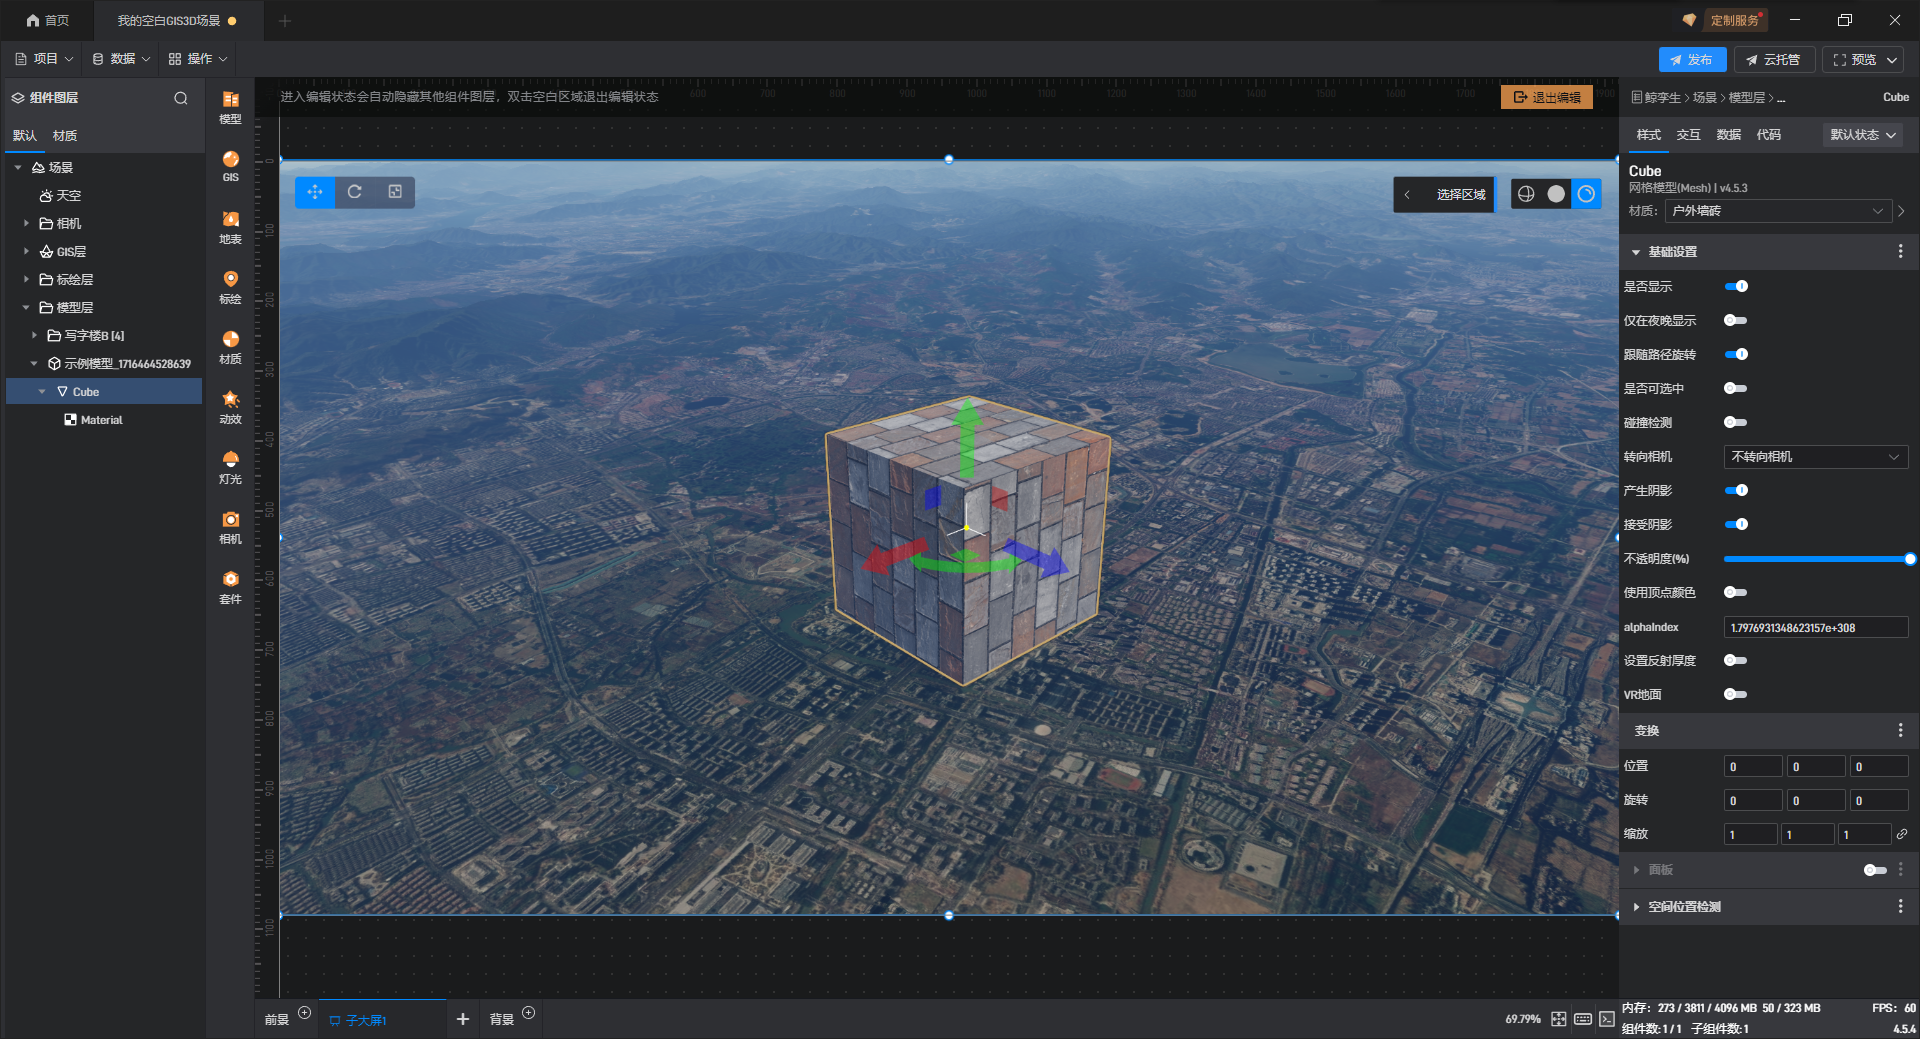Click the wireframe globe view icon

[1526, 194]
